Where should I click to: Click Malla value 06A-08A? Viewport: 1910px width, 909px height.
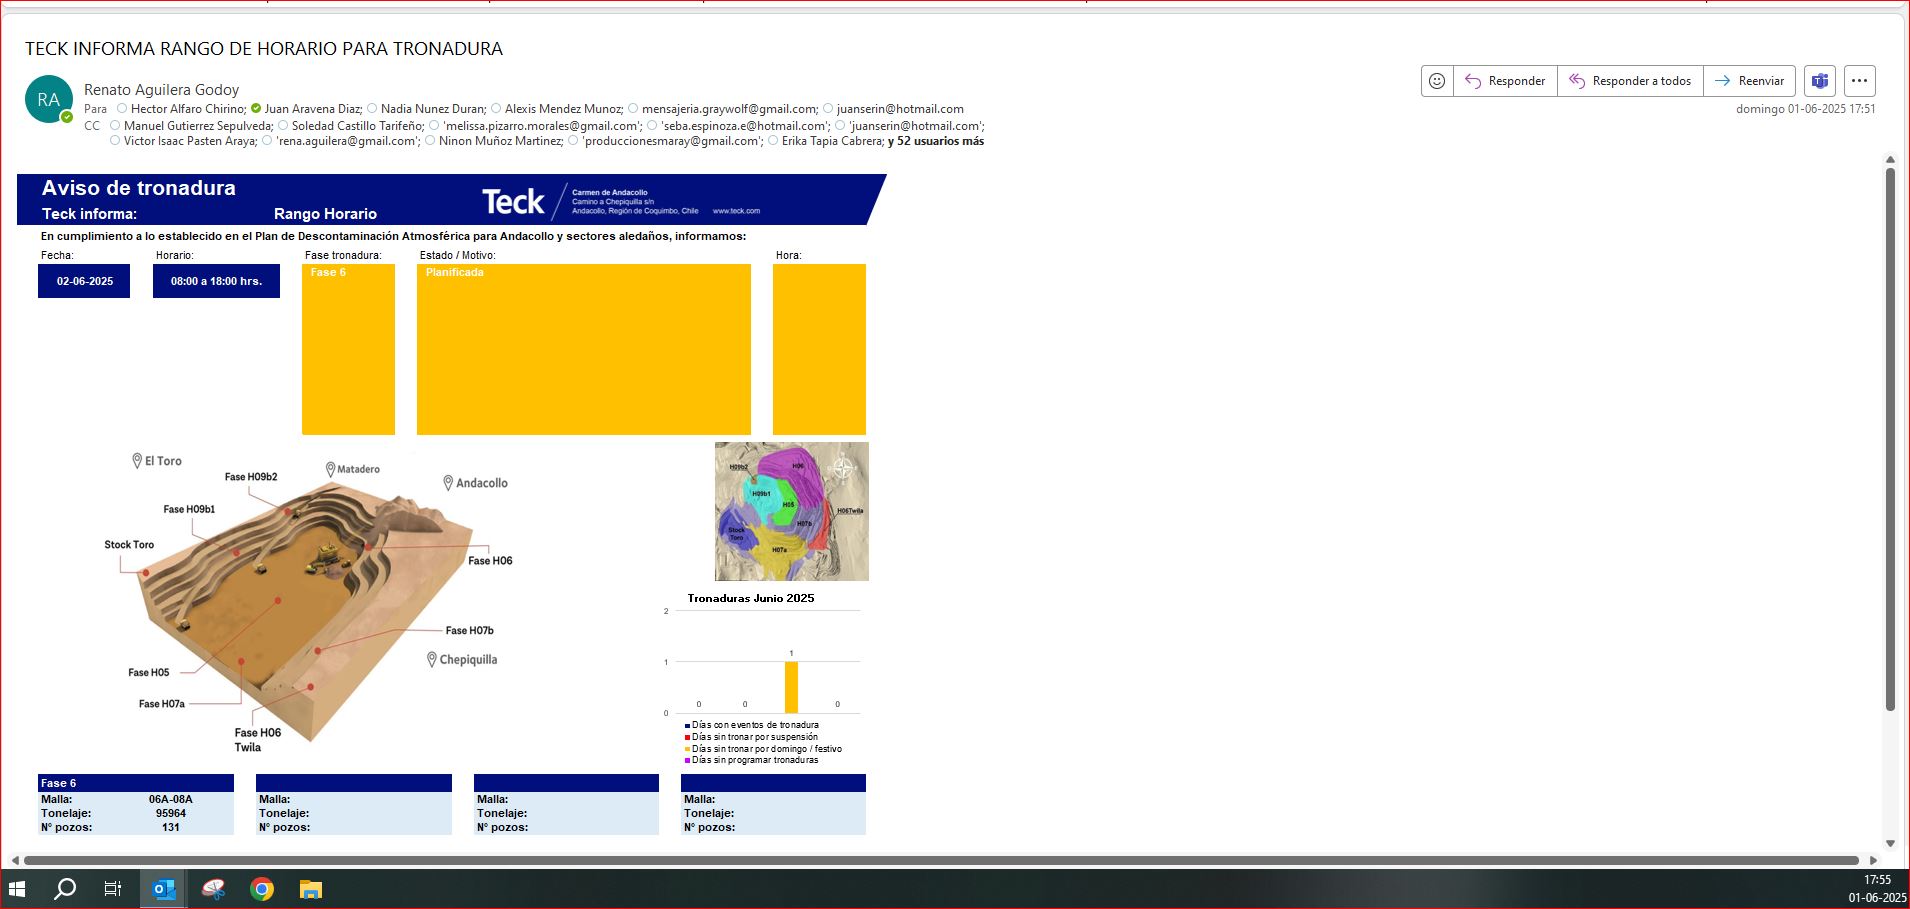pos(171,799)
